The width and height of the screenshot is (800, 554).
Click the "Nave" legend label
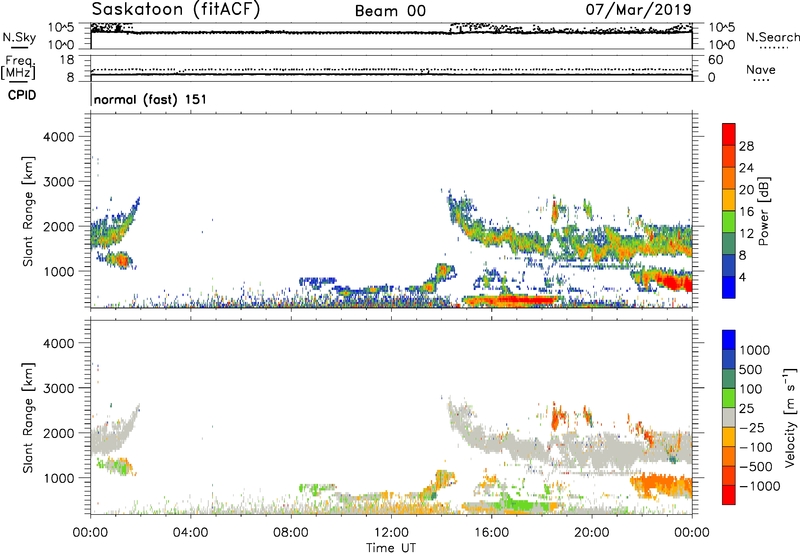tap(761, 69)
